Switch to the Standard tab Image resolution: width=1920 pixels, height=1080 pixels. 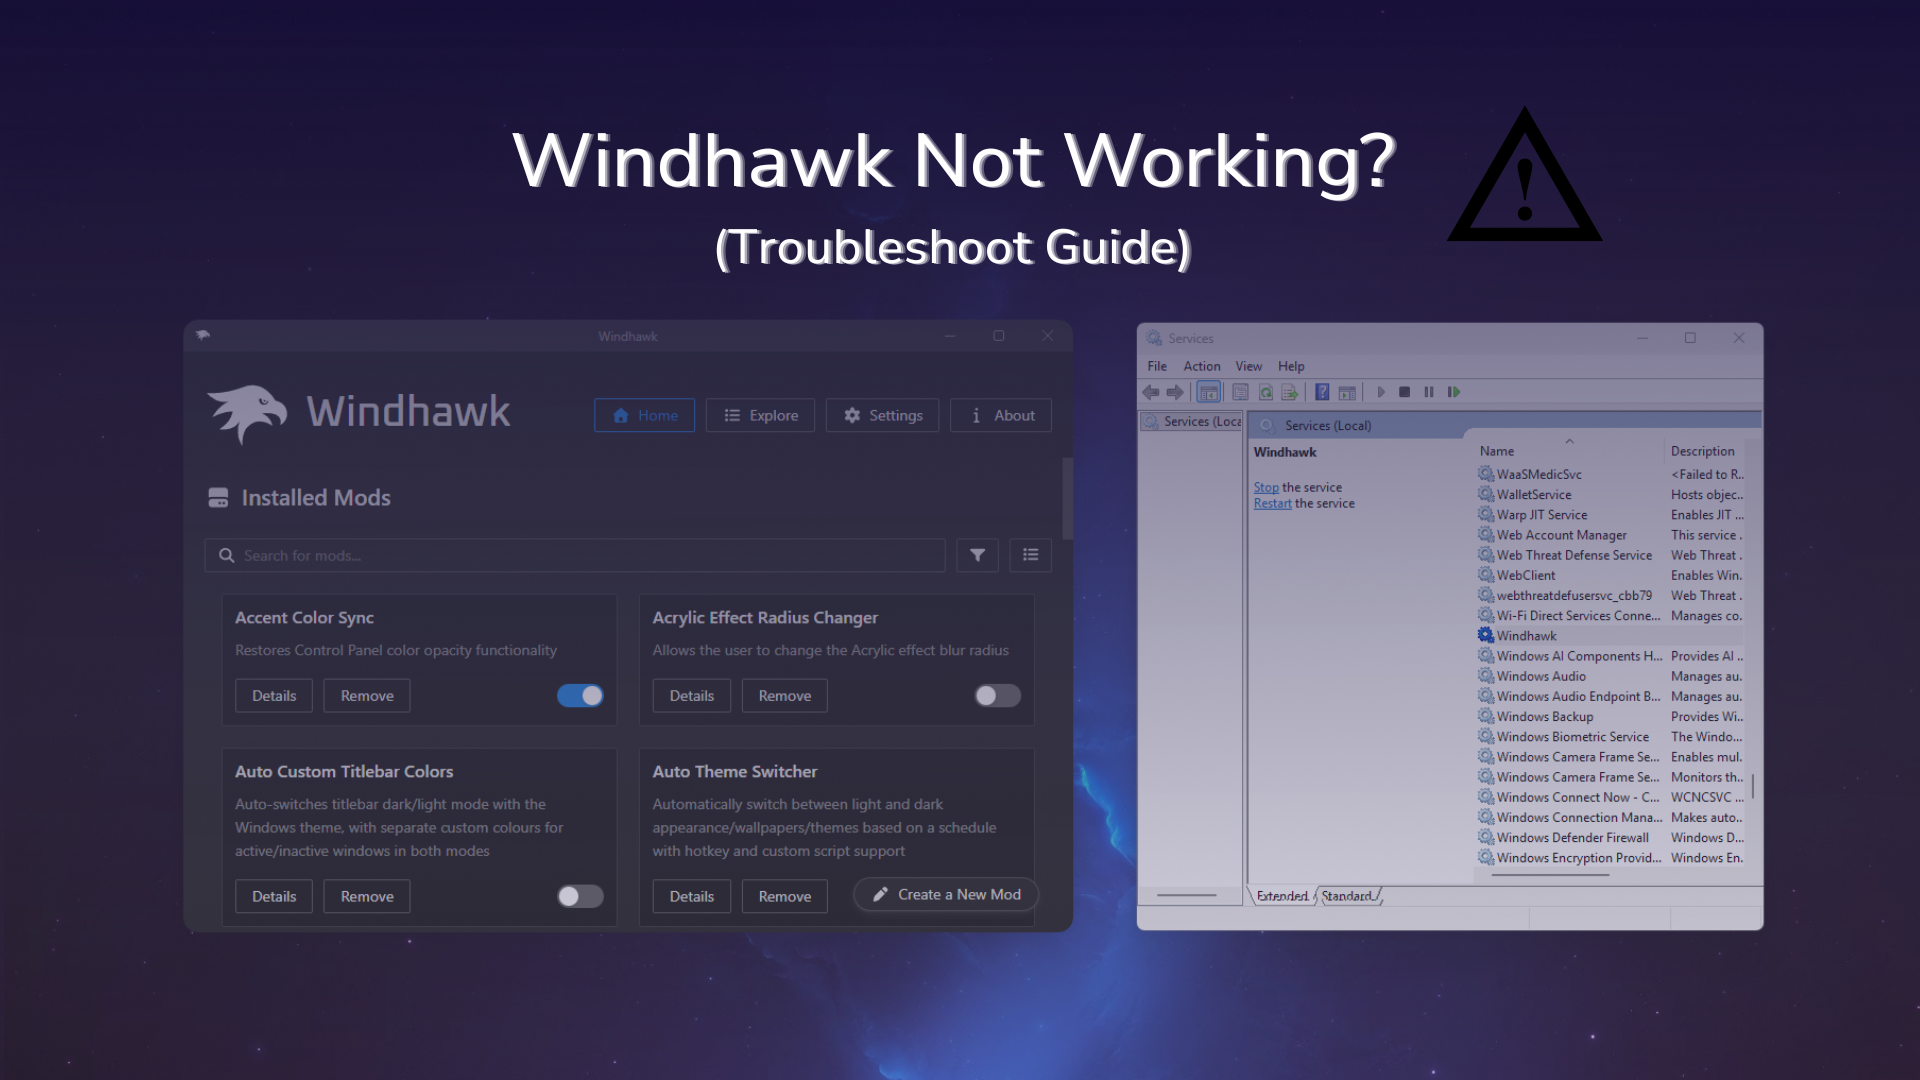[x=1347, y=896]
